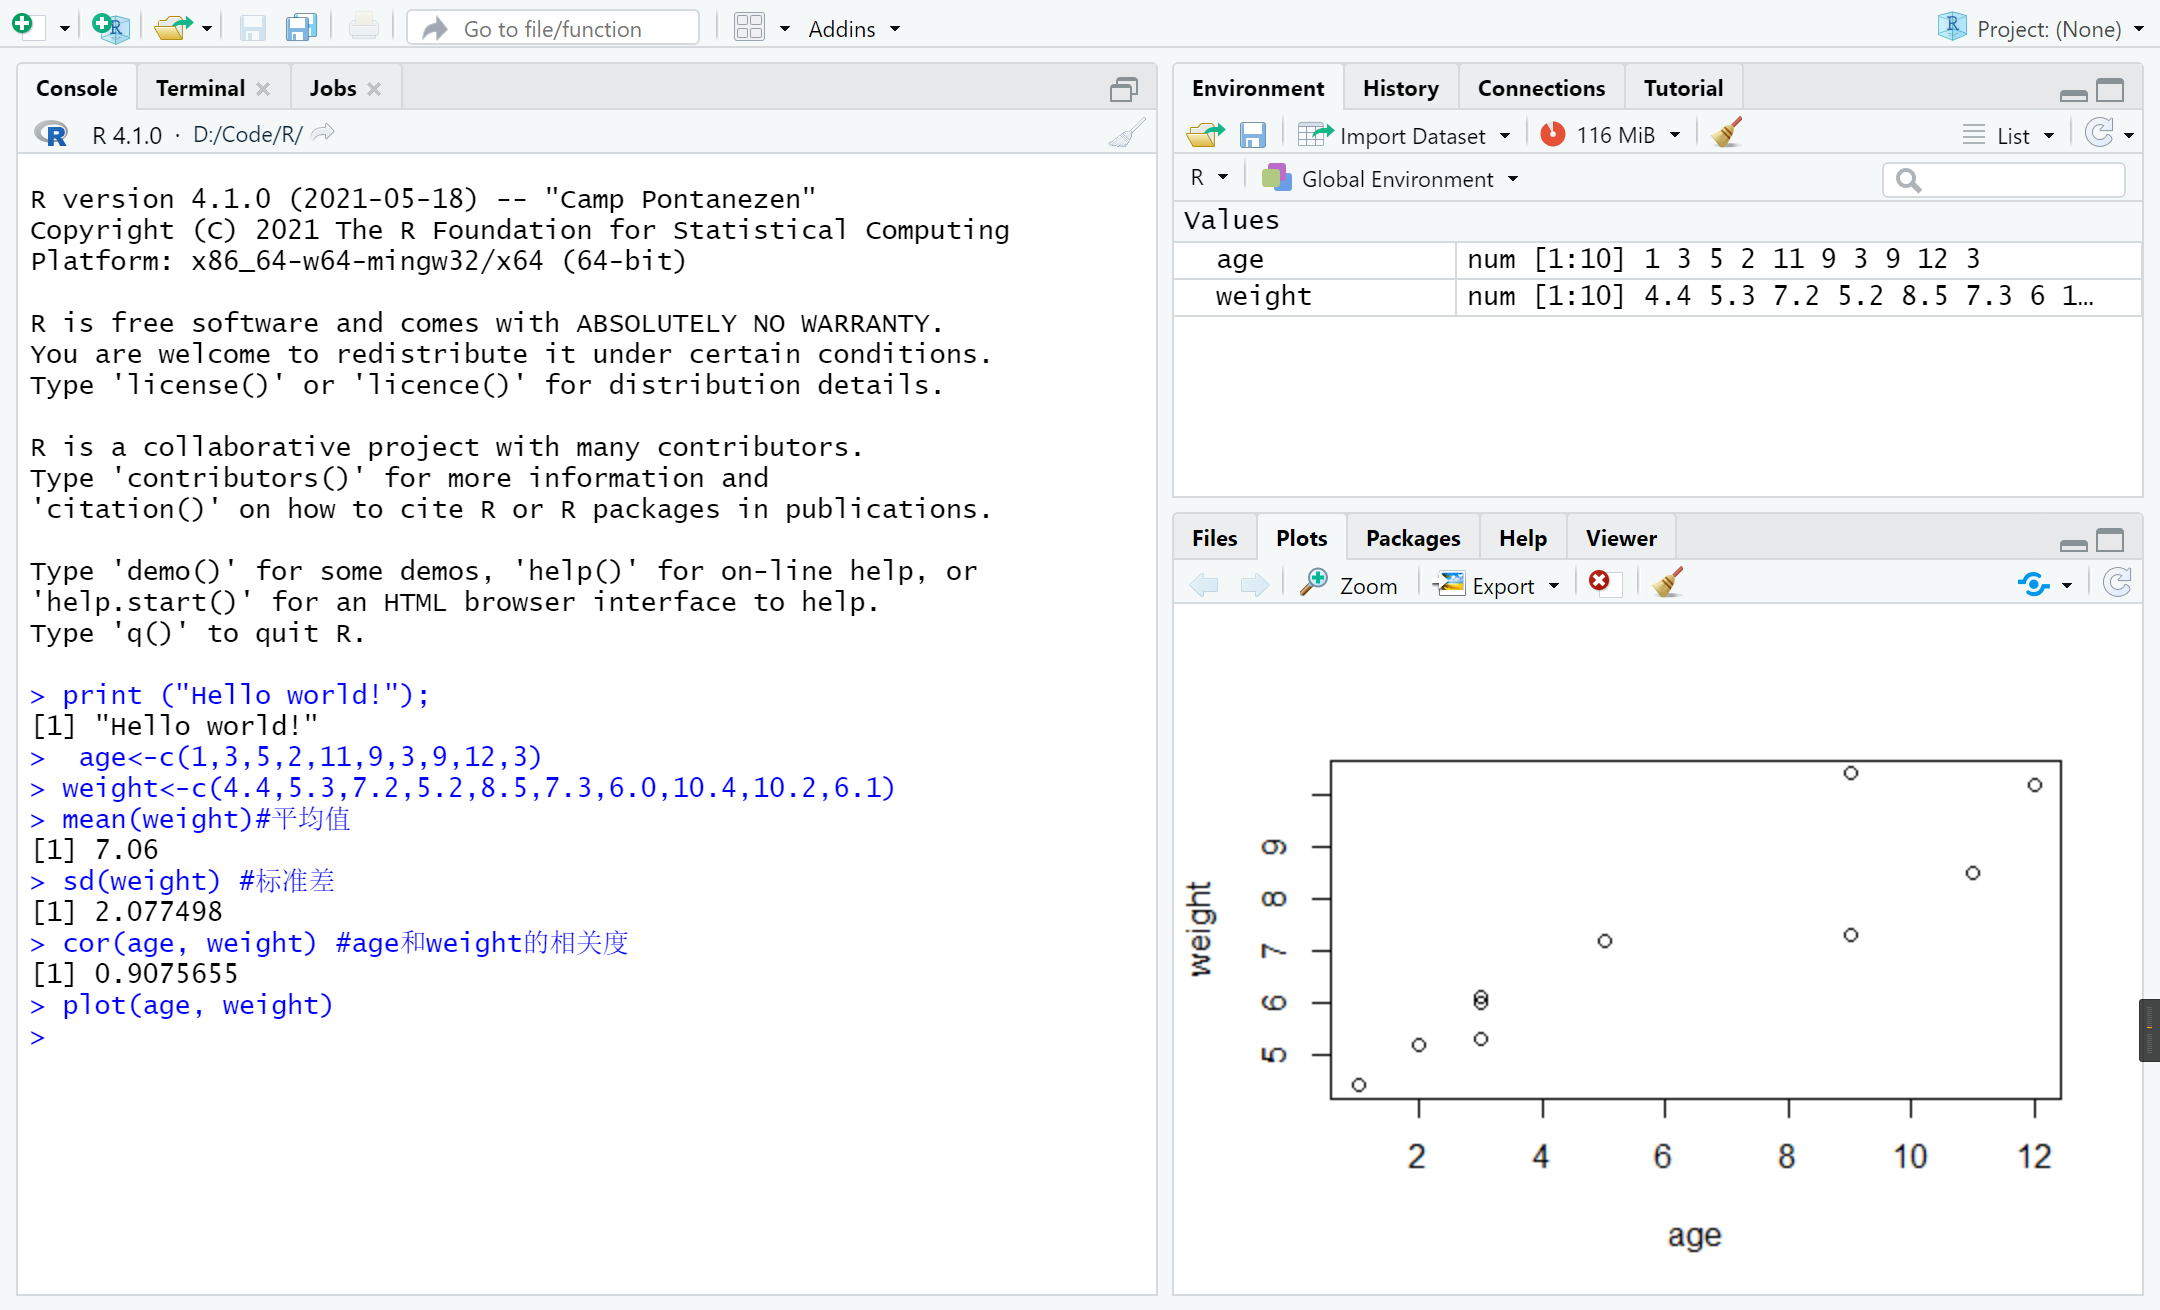Click the Print document icon
Image resolution: width=2160 pixels, height=1310 pixels.
363,27
